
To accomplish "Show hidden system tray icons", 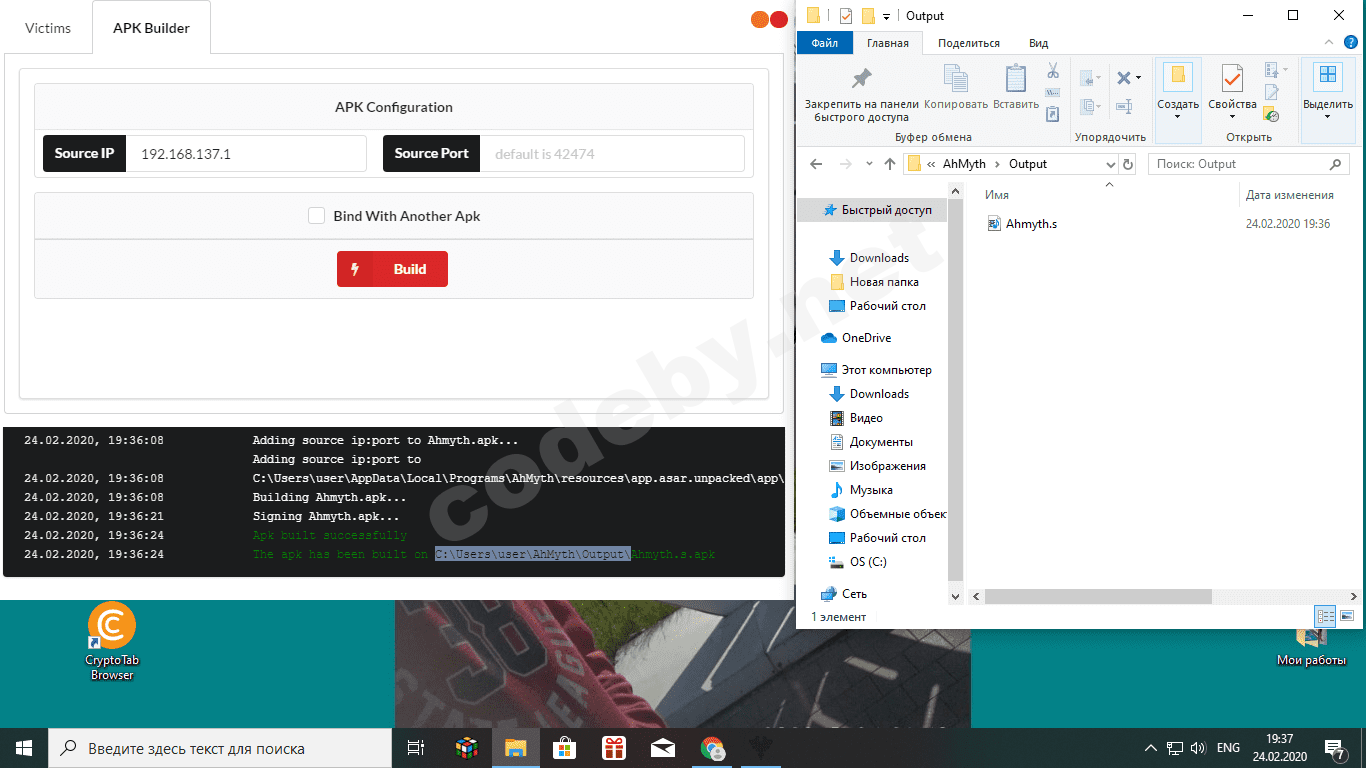I will point(1150,748).
